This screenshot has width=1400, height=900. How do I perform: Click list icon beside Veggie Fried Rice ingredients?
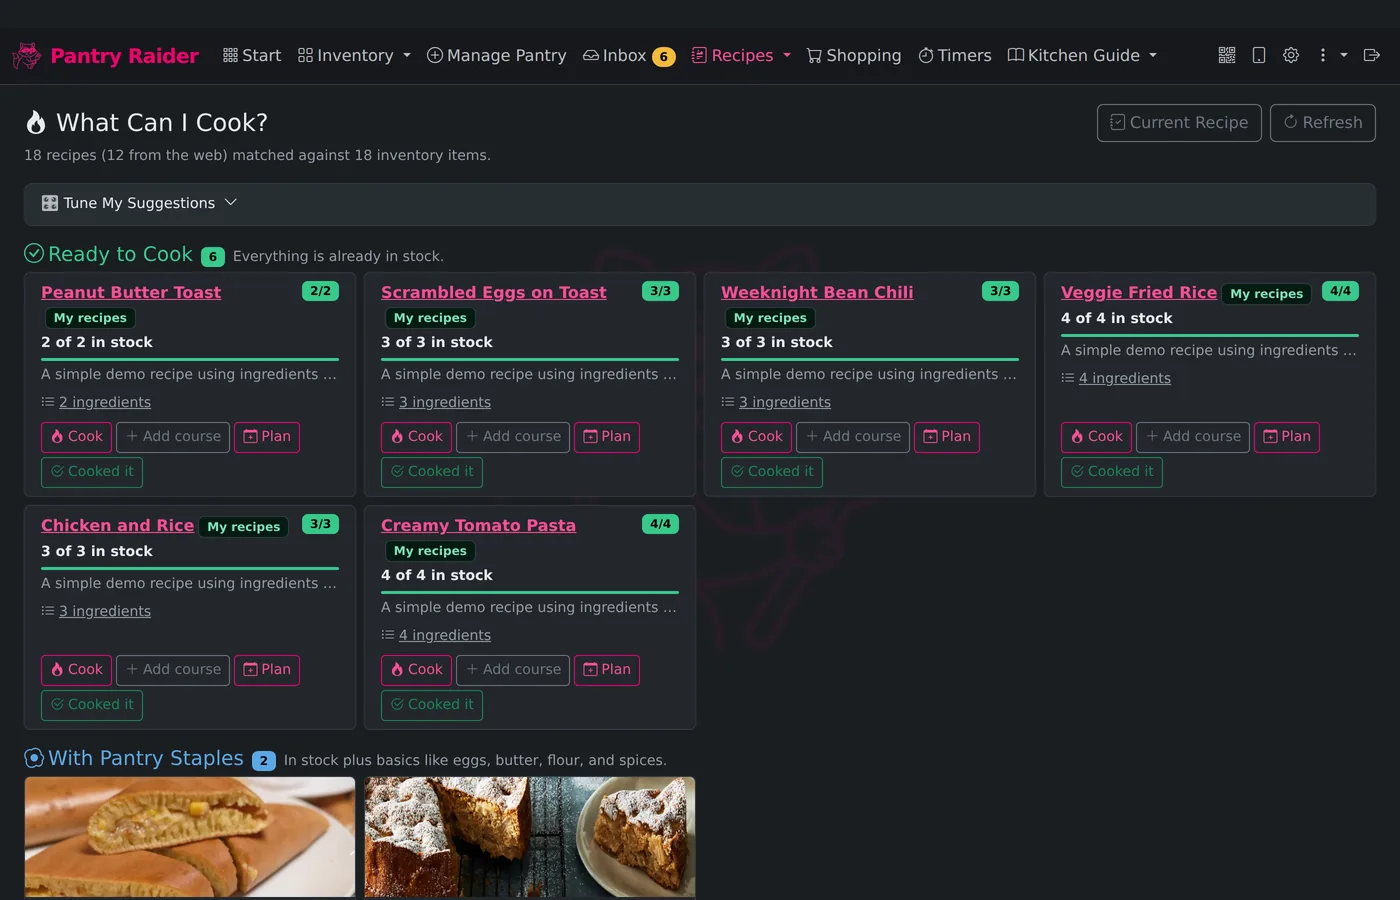[x=1067, y=378]
